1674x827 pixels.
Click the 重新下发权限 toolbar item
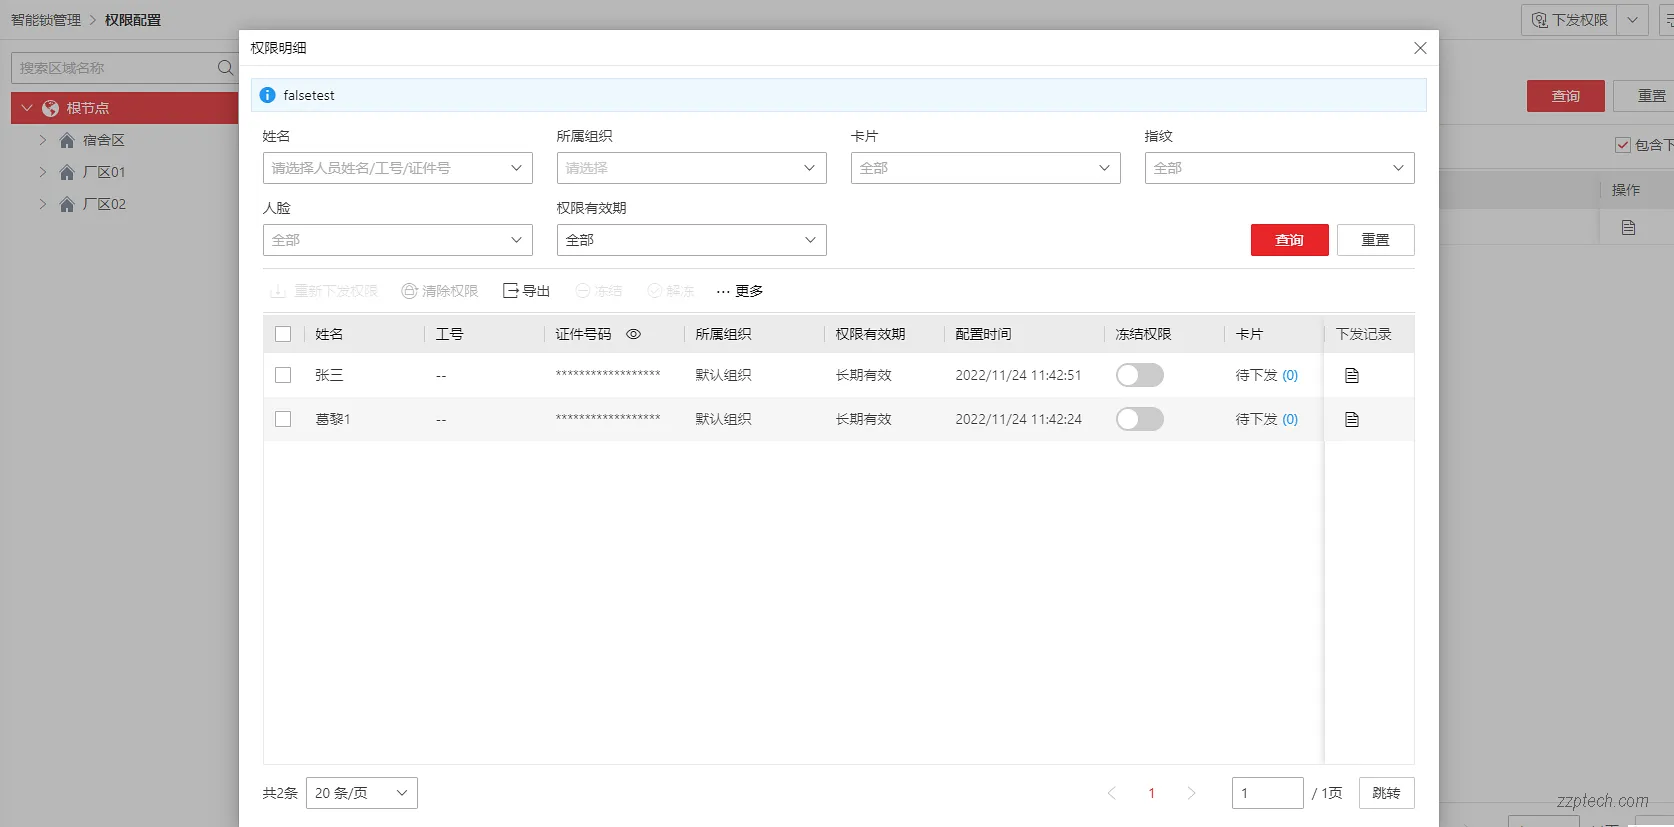324,291
